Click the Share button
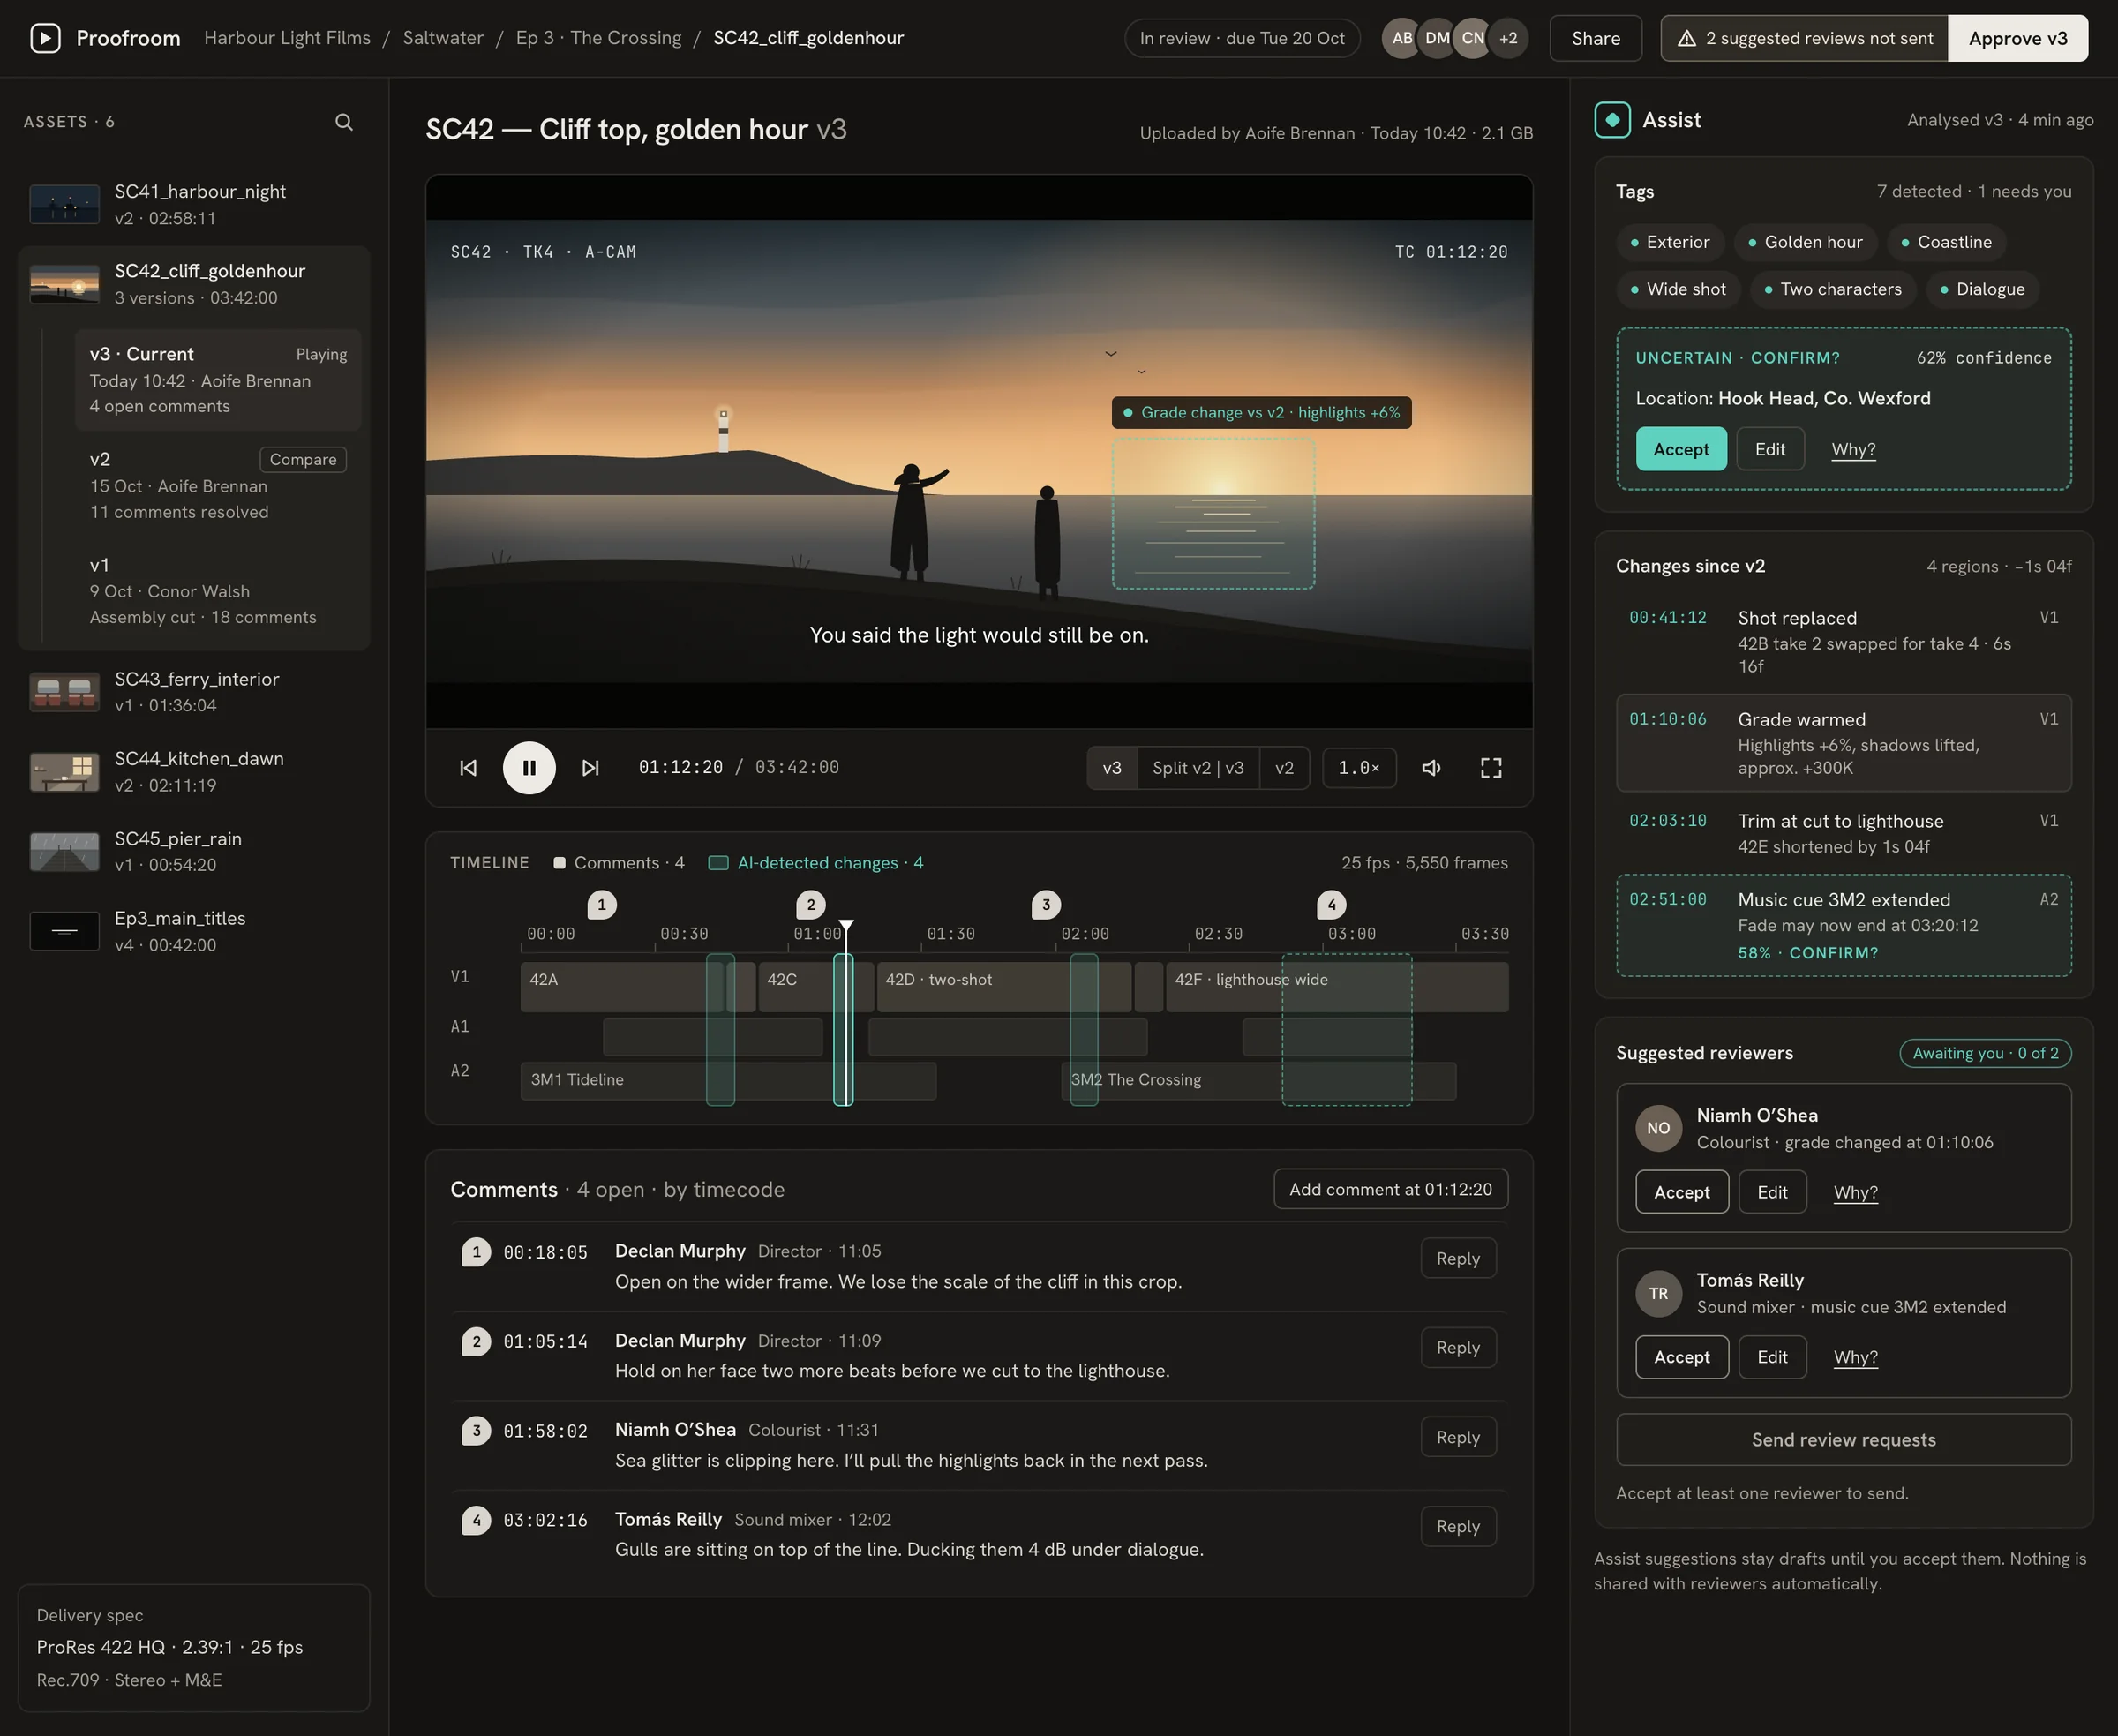Viewport: 2118px width, 1736px height. pyautogui.click(x=1595, y=38)
